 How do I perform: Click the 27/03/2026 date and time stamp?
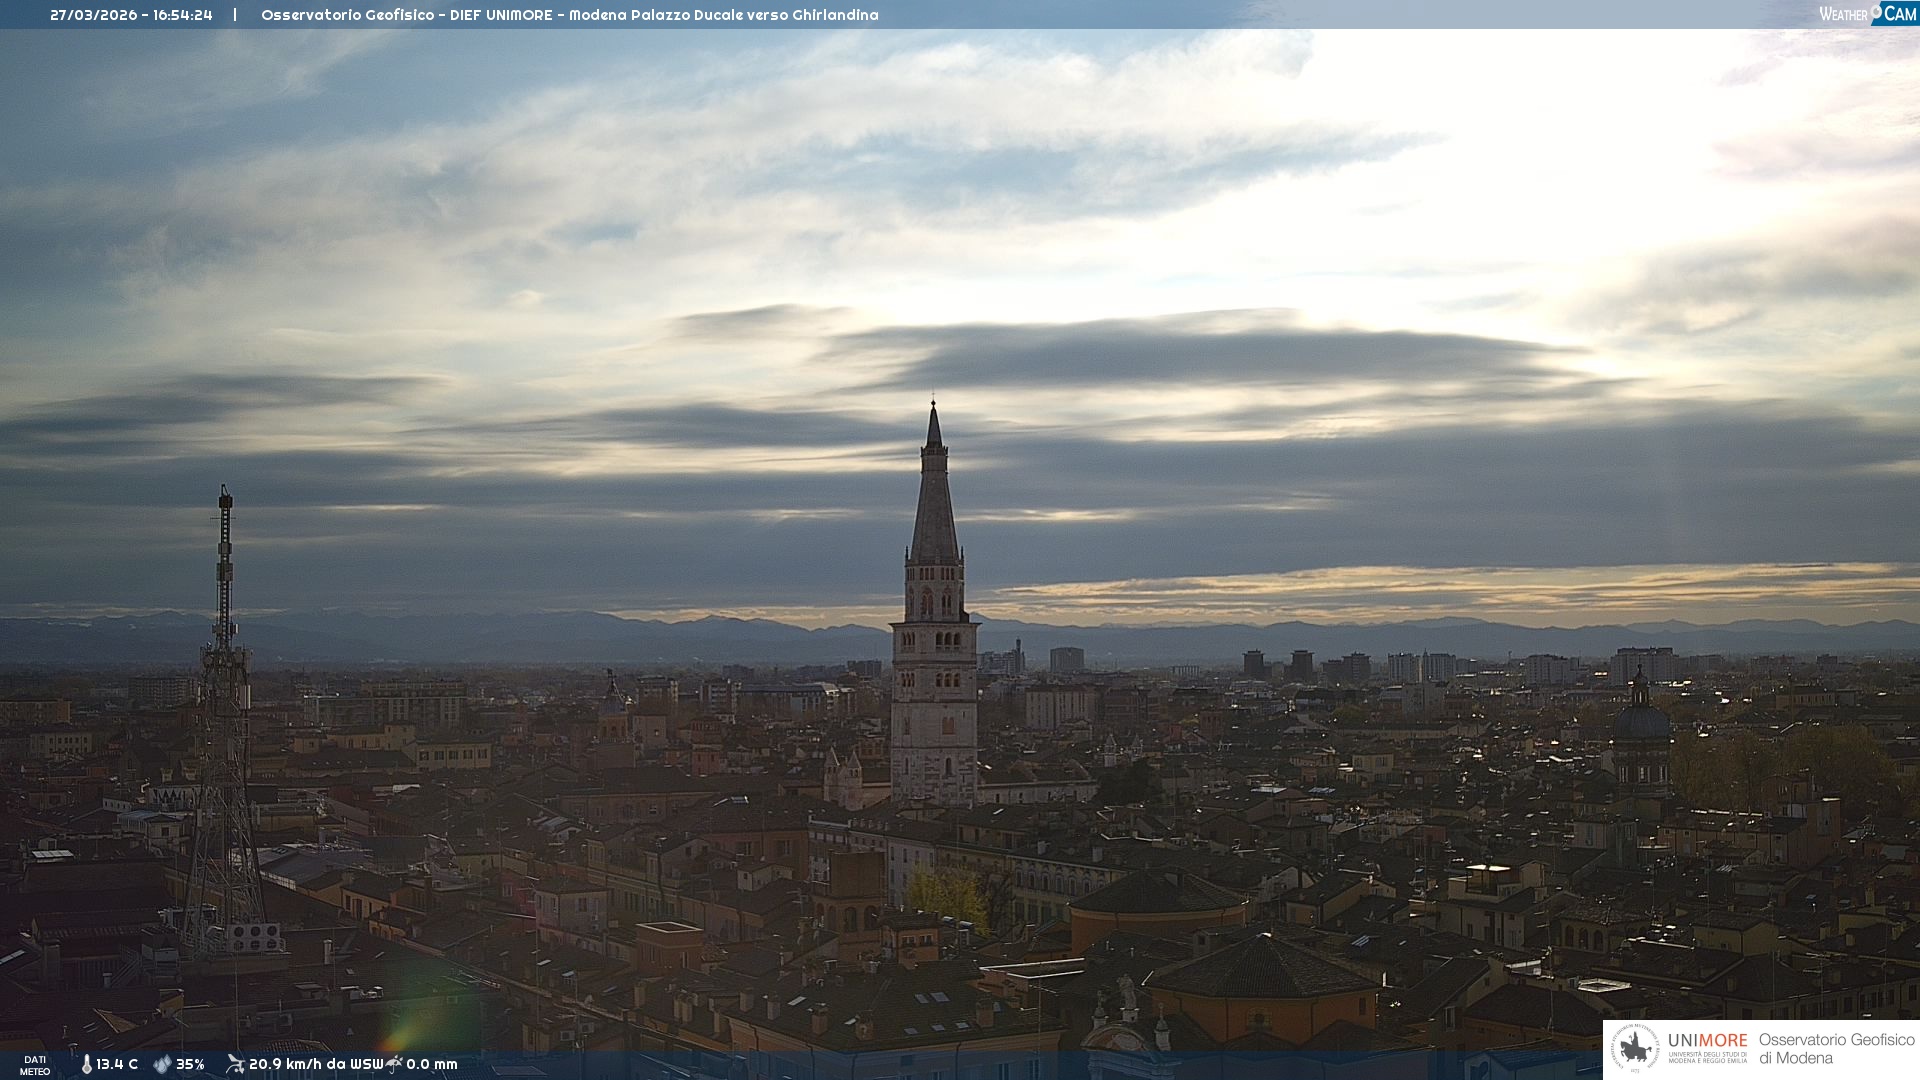coord(131,15)
